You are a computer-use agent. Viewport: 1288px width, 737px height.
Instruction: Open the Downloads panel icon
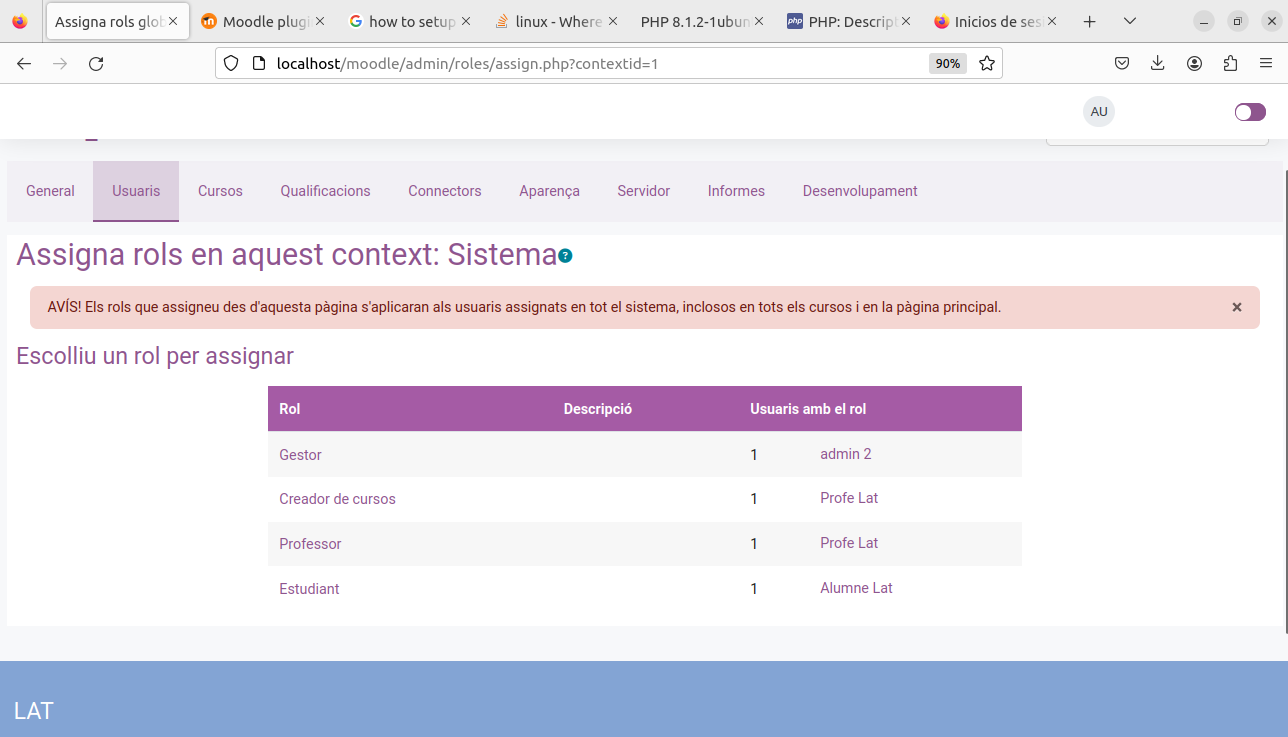point(1157,62)
